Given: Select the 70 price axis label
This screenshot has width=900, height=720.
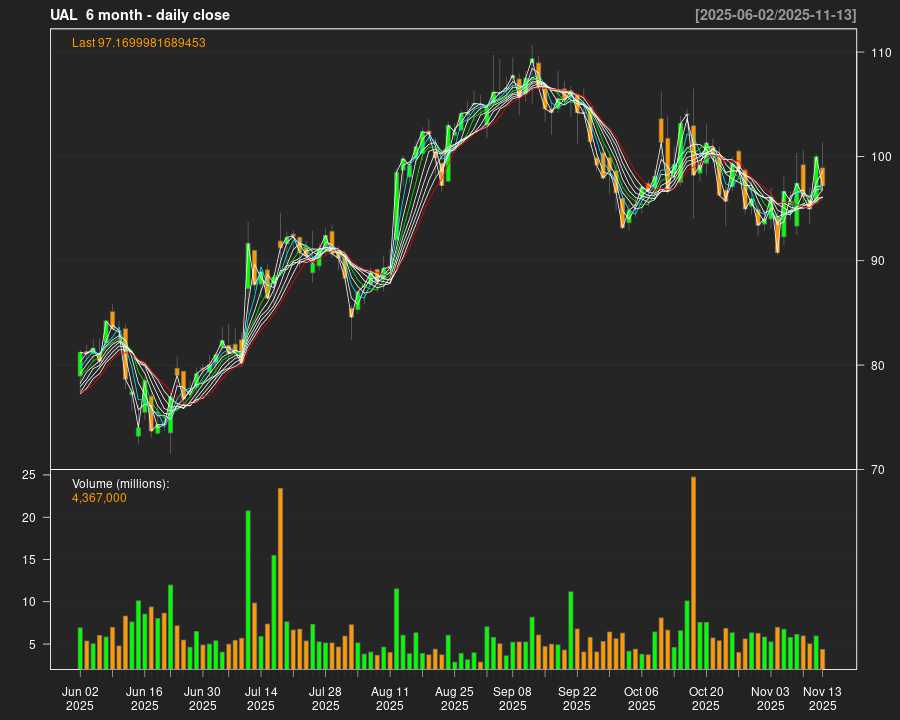Looking at the screenshot, I should tap(877, 469).
